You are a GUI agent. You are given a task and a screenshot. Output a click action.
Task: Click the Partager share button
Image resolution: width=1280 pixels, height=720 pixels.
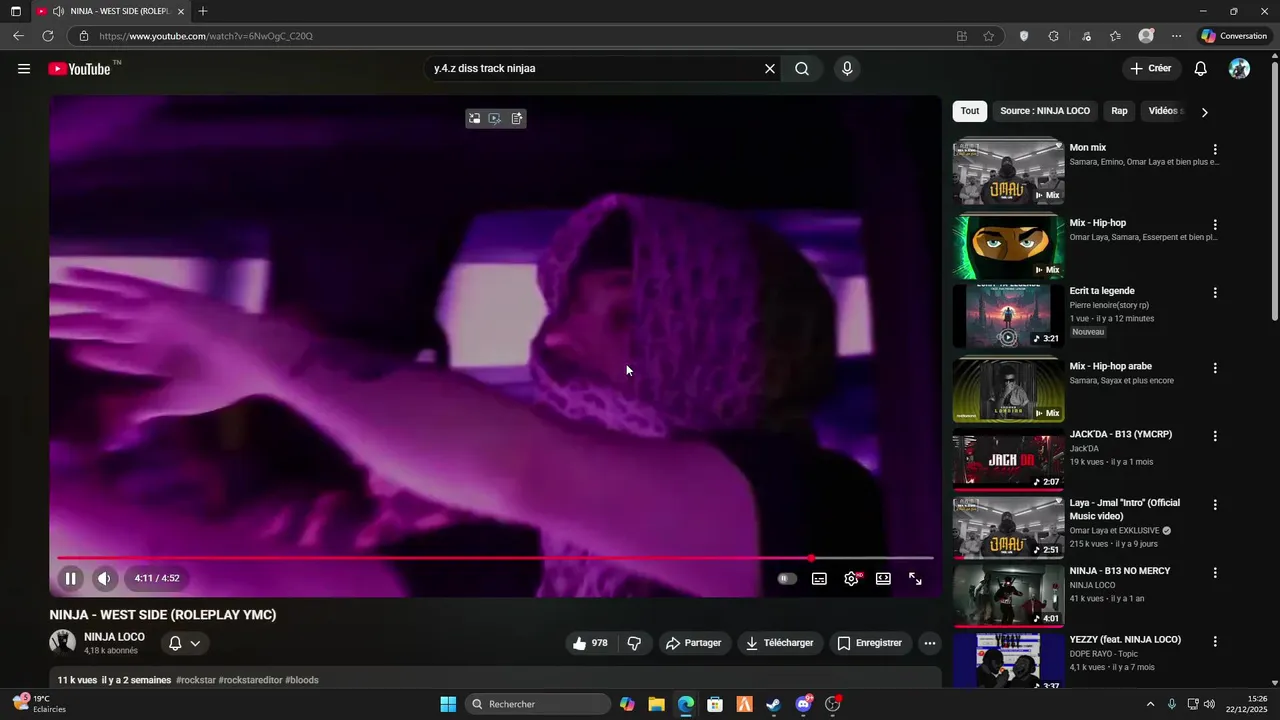693,643
